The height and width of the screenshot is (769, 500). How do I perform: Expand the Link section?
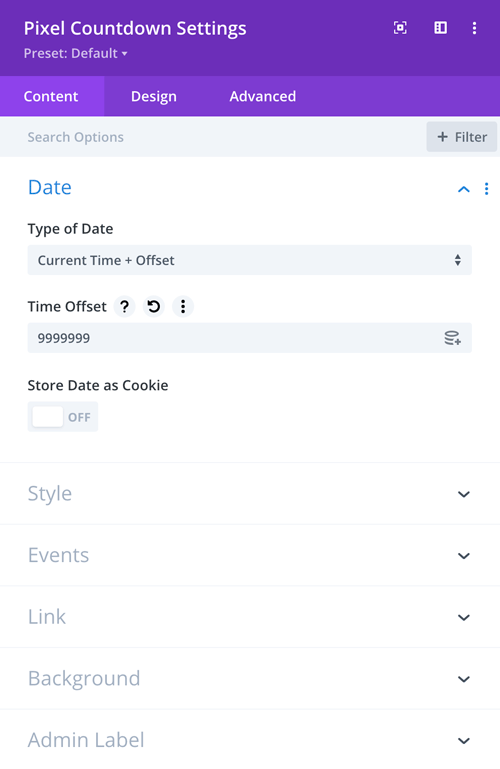250,617
